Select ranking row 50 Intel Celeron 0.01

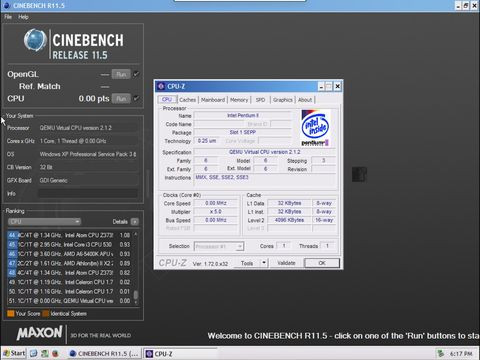pos(69,291)
